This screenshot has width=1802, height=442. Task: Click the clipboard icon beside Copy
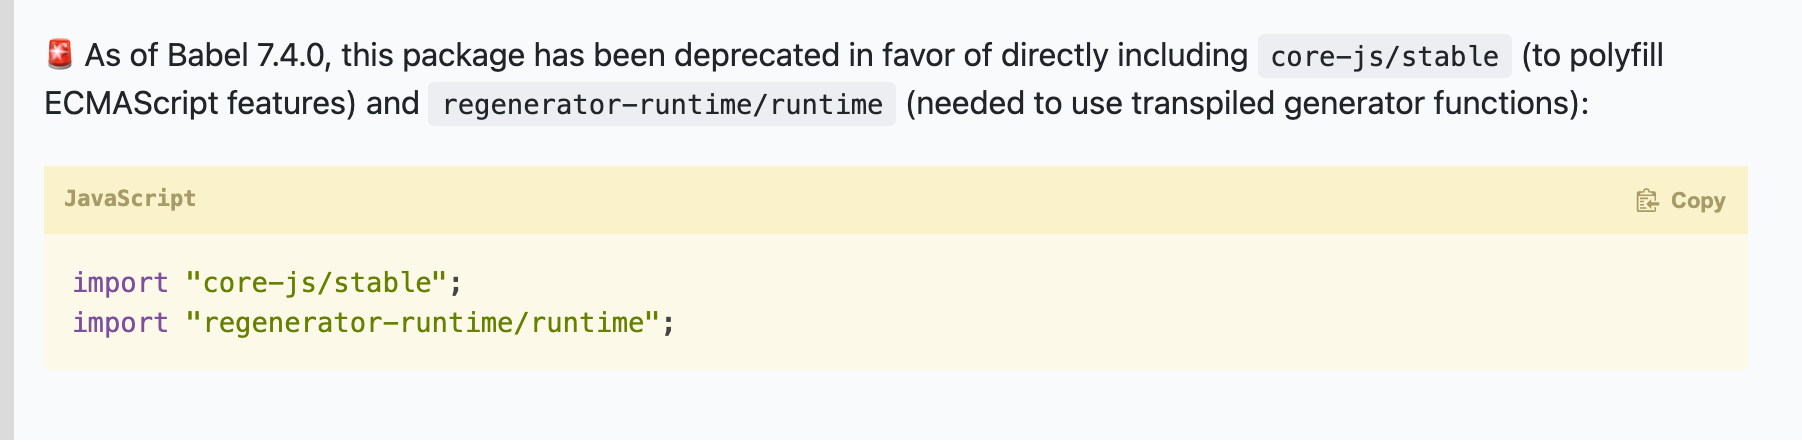[1647, 201]
